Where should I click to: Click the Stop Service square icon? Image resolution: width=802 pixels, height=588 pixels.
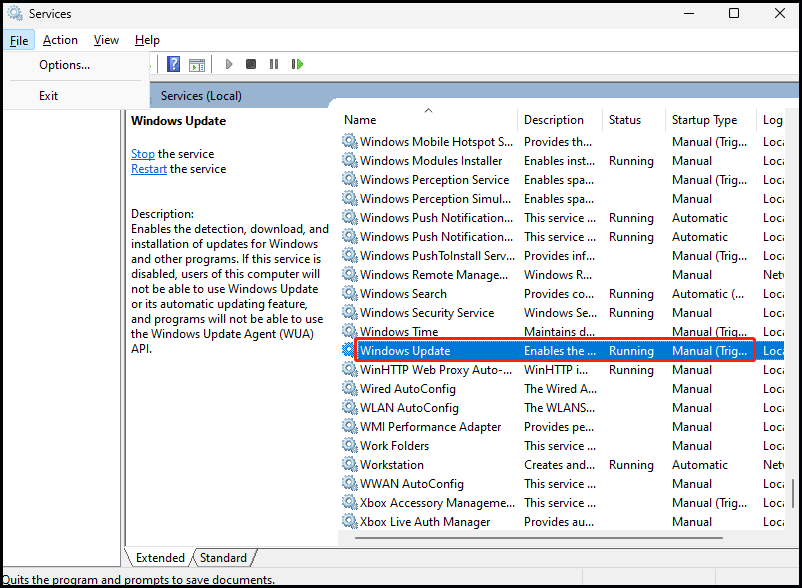point(251,64)
